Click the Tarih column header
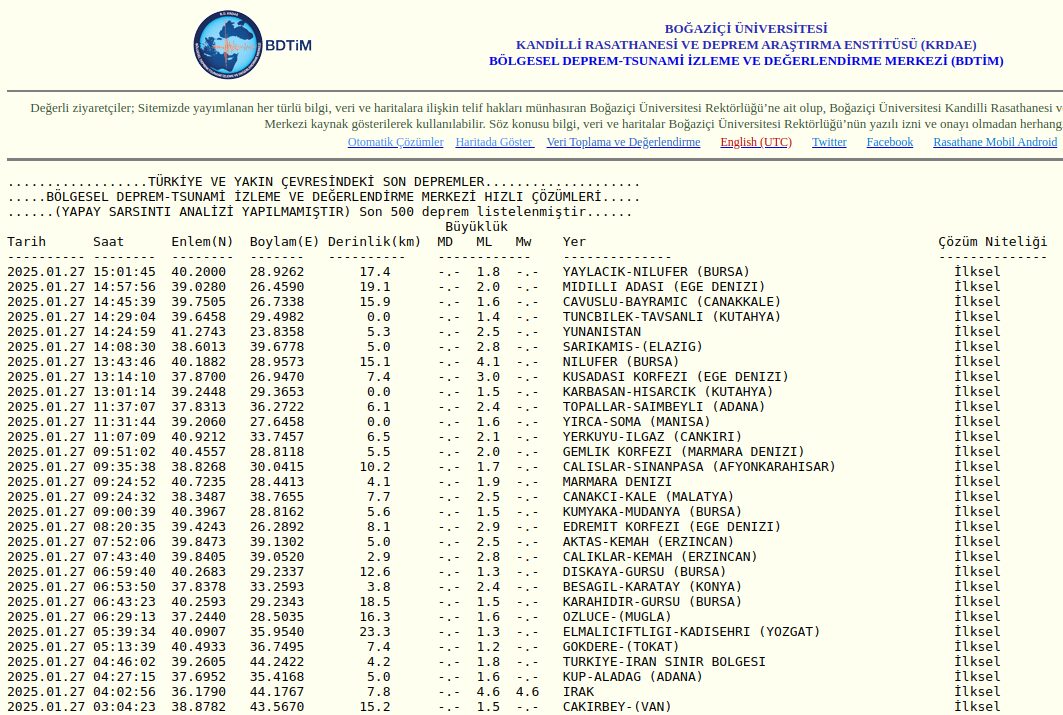Screen dimensions: 1063x715 [x=27, y=242]
